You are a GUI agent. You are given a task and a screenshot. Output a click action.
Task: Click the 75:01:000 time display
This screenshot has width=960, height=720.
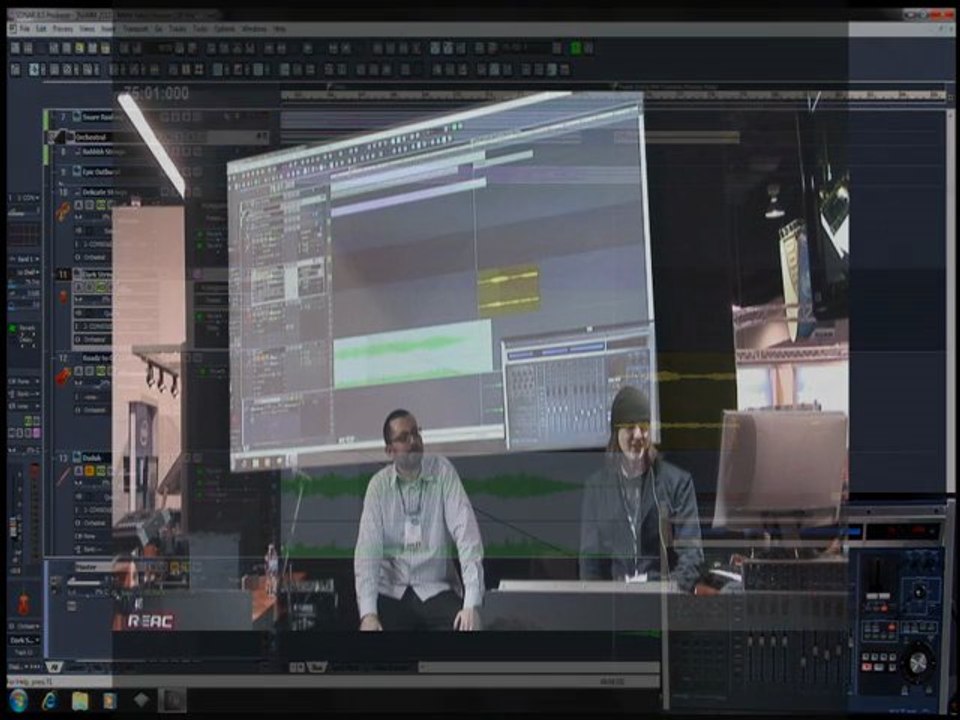click(x=156, y=93)
